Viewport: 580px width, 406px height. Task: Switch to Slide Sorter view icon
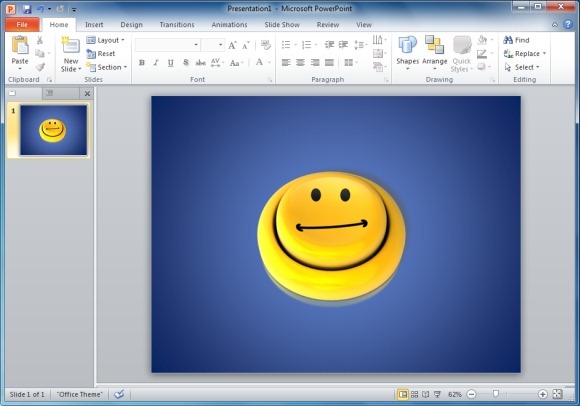click(x=414, y=395)
